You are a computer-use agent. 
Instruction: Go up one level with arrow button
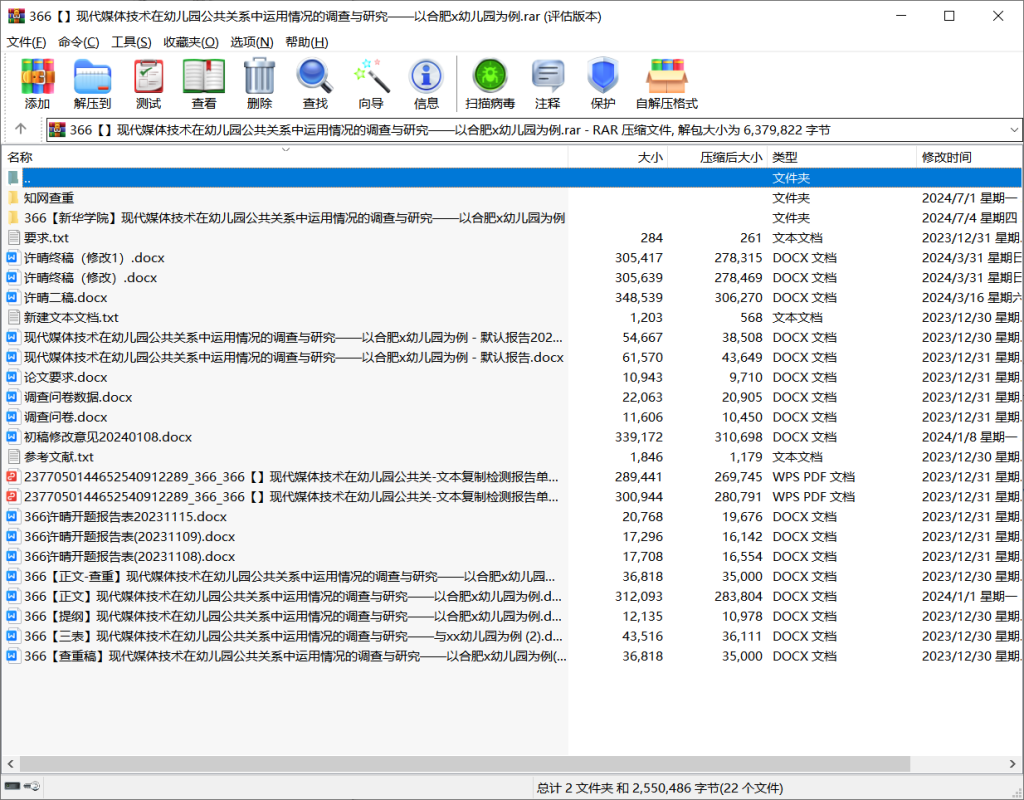tap(21, 130)
